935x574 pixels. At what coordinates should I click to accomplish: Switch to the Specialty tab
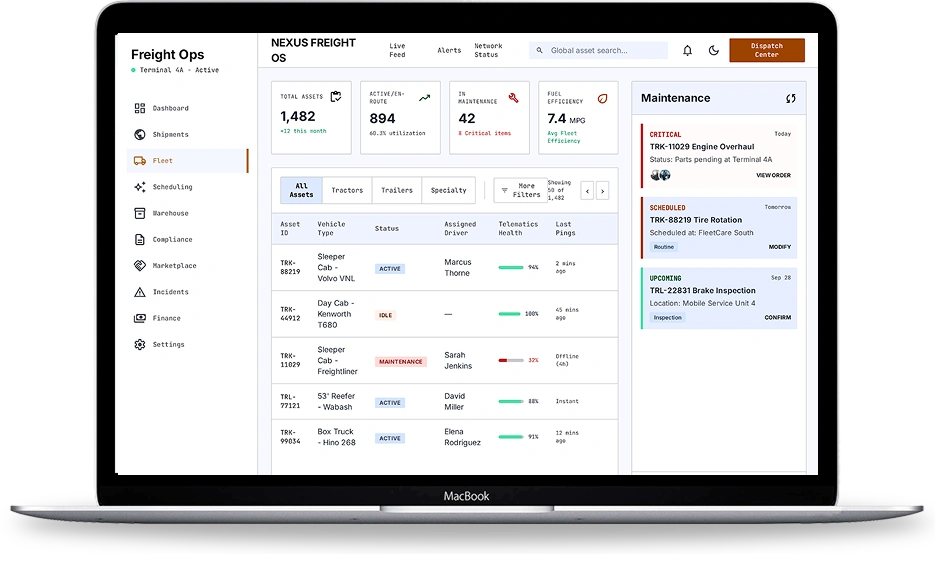448,190
